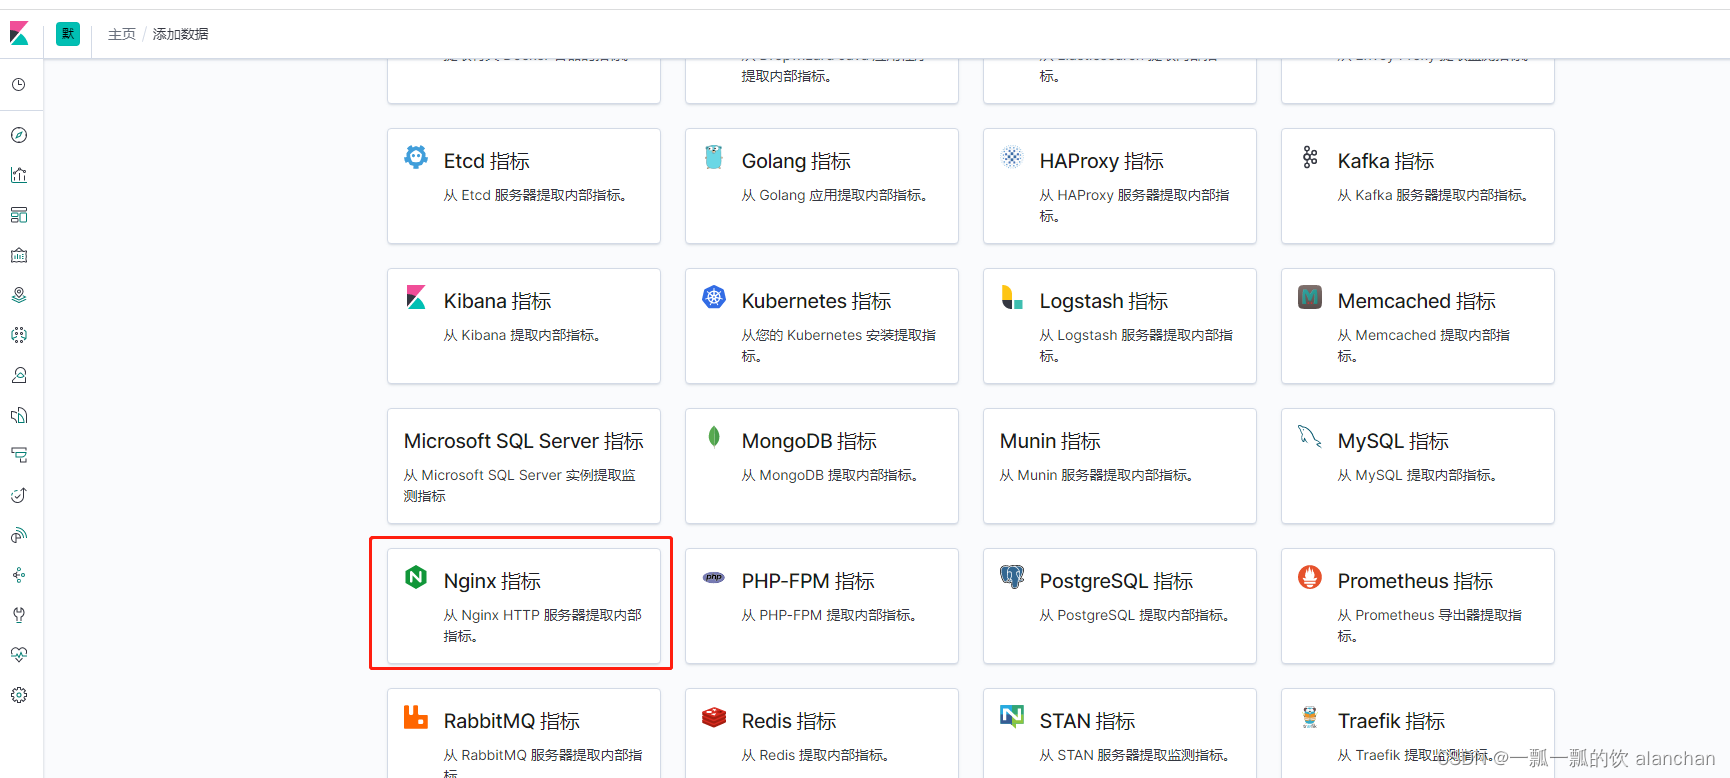Open the Munin 指标 card
The width and height of the screenshot is (1730, 778).
click(1120, 466)
